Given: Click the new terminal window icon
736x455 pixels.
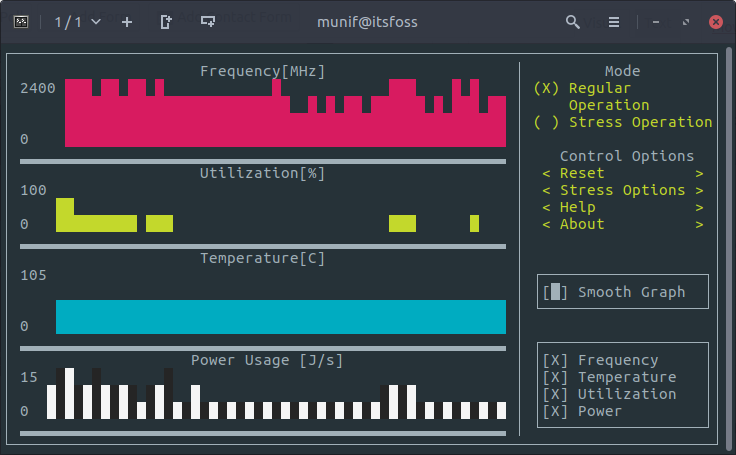Looking at the screenshot, I should click(208, 21).
